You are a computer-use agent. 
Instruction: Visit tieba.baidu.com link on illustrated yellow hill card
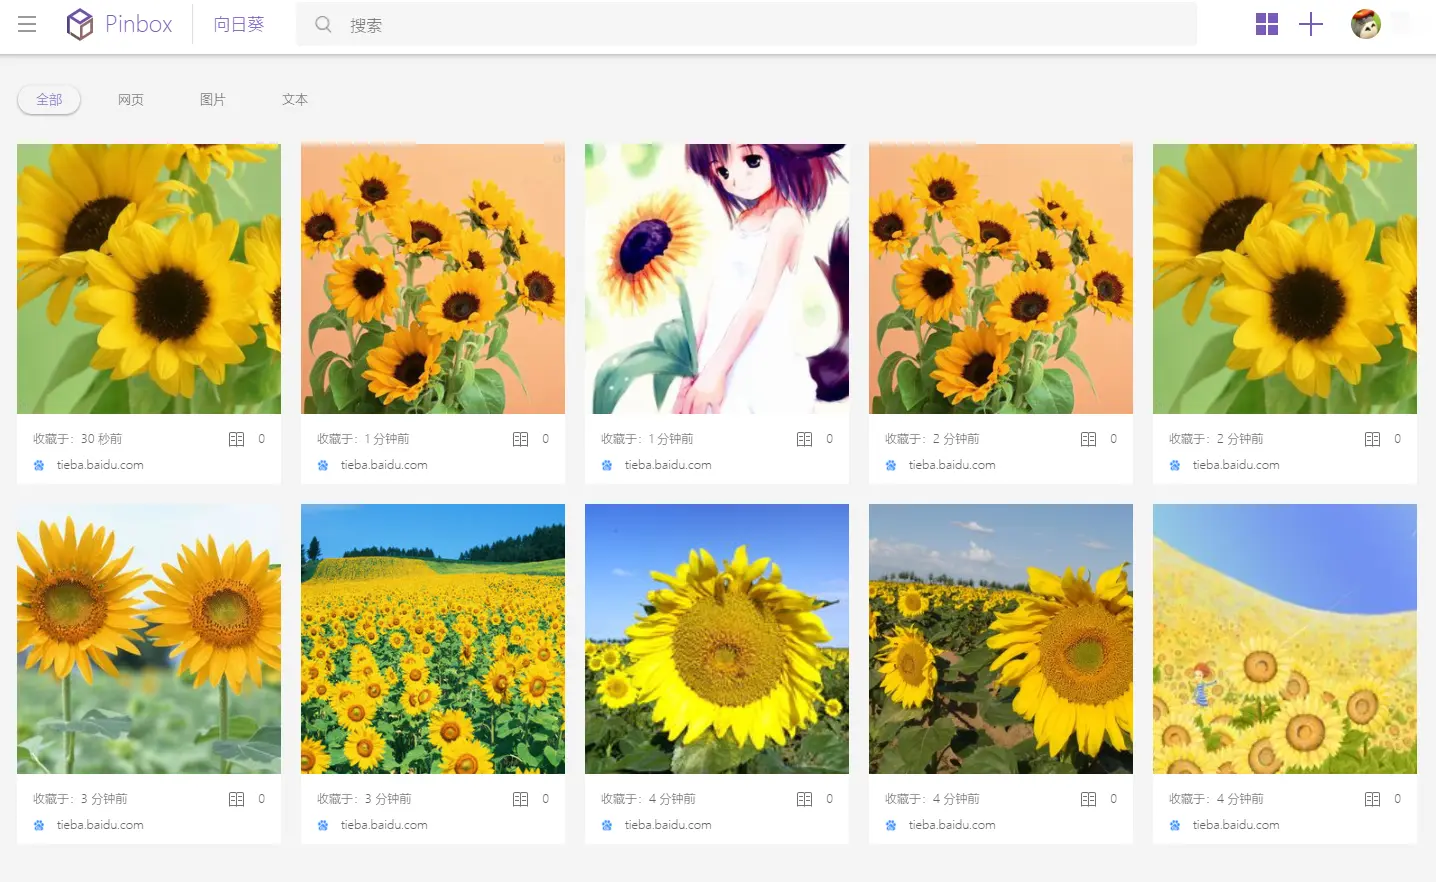[x=1236, y=825]
